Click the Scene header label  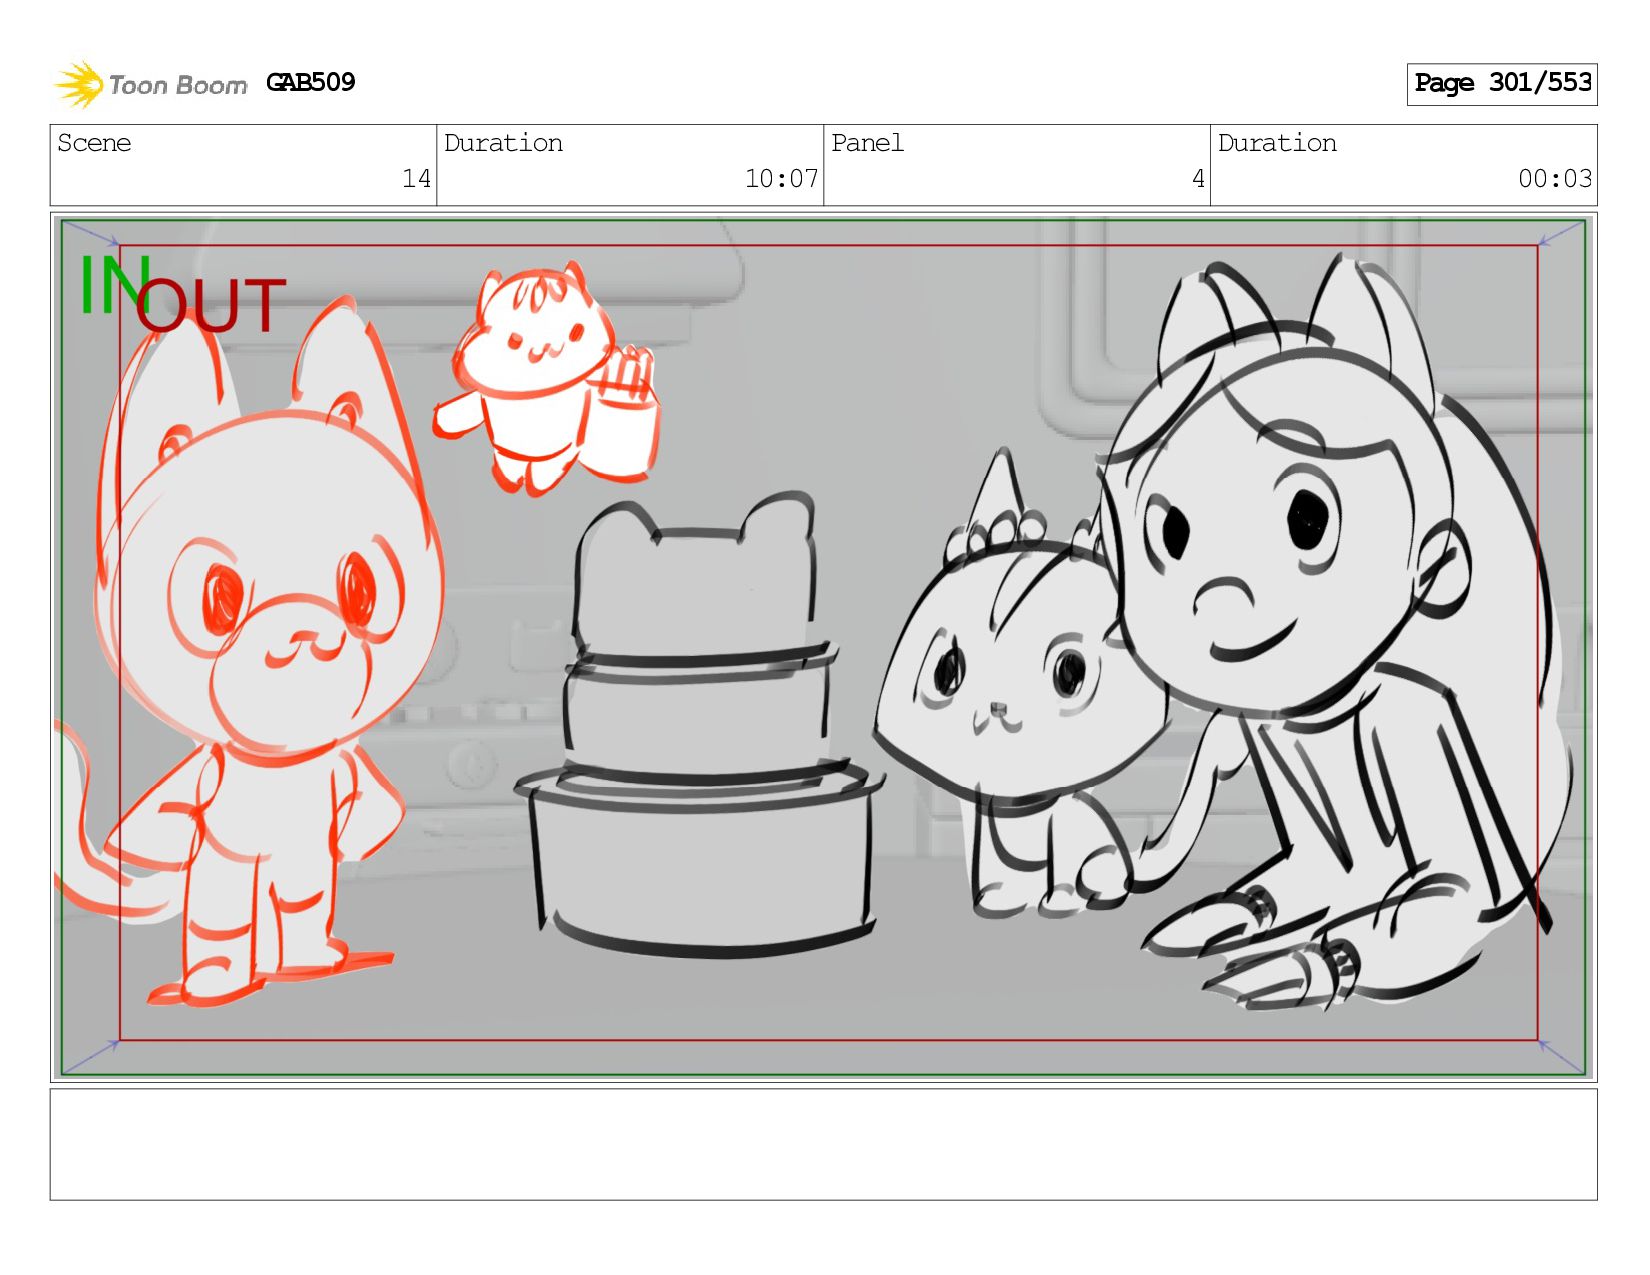point(94,143)
